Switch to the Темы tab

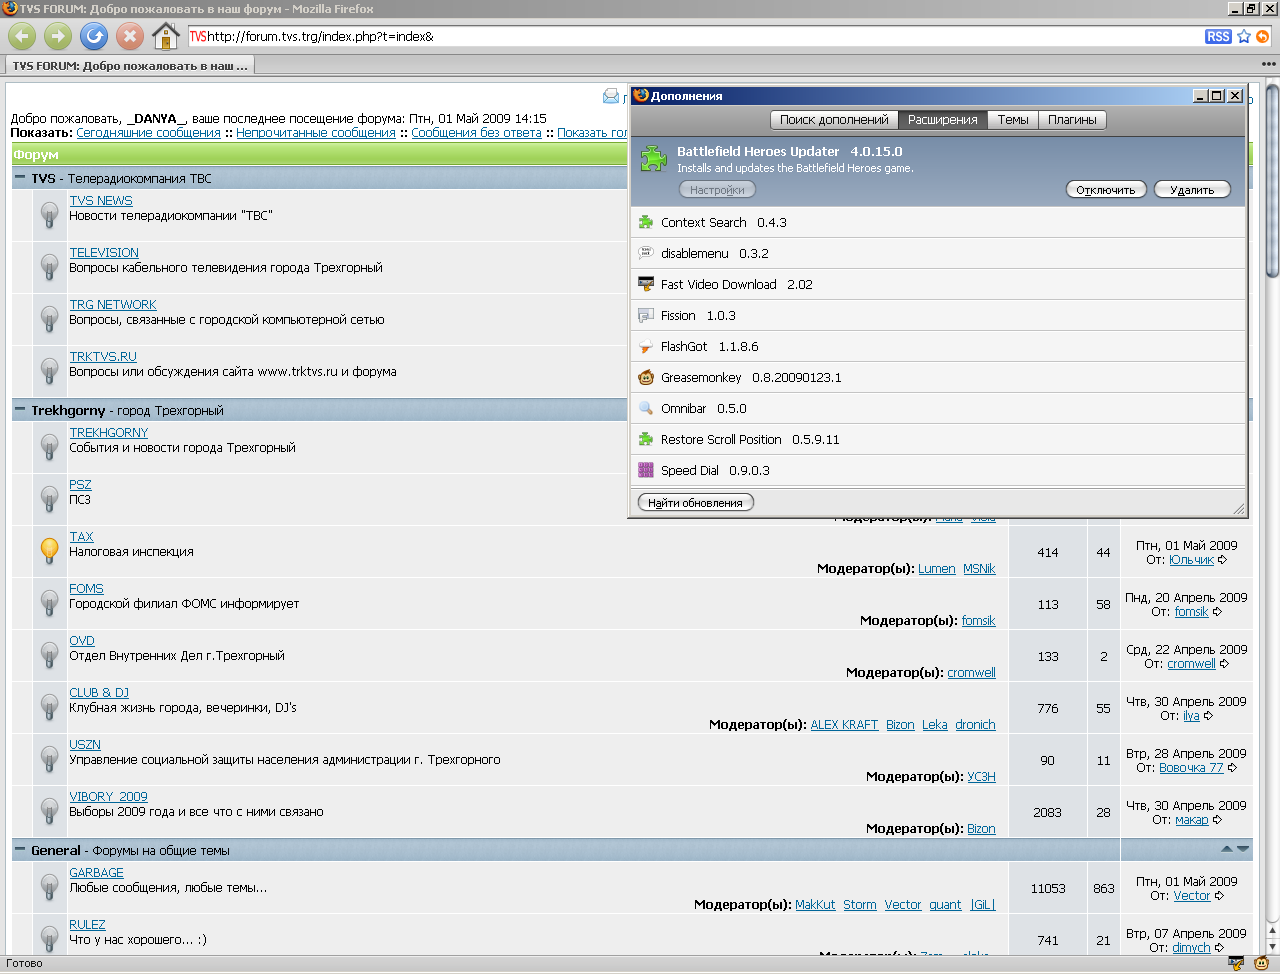1012,120
